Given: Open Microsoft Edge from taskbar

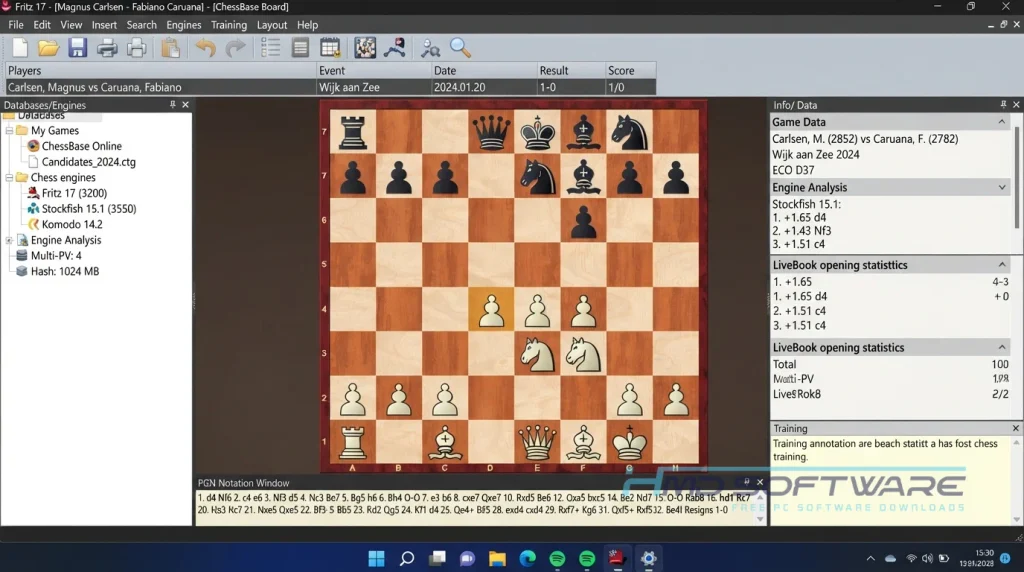Looking at the screenshot, I should (x=528, y=558).
